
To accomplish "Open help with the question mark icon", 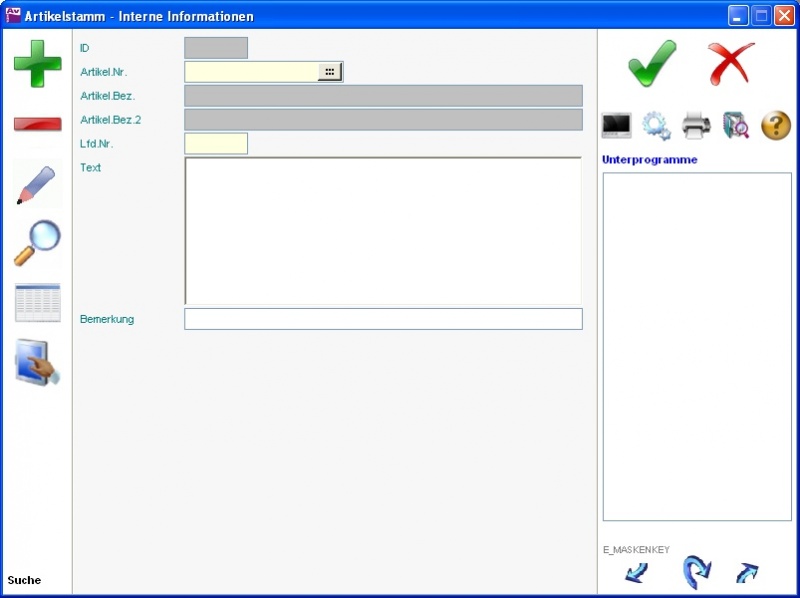I will pyautogui.click(x=776, y=126).
